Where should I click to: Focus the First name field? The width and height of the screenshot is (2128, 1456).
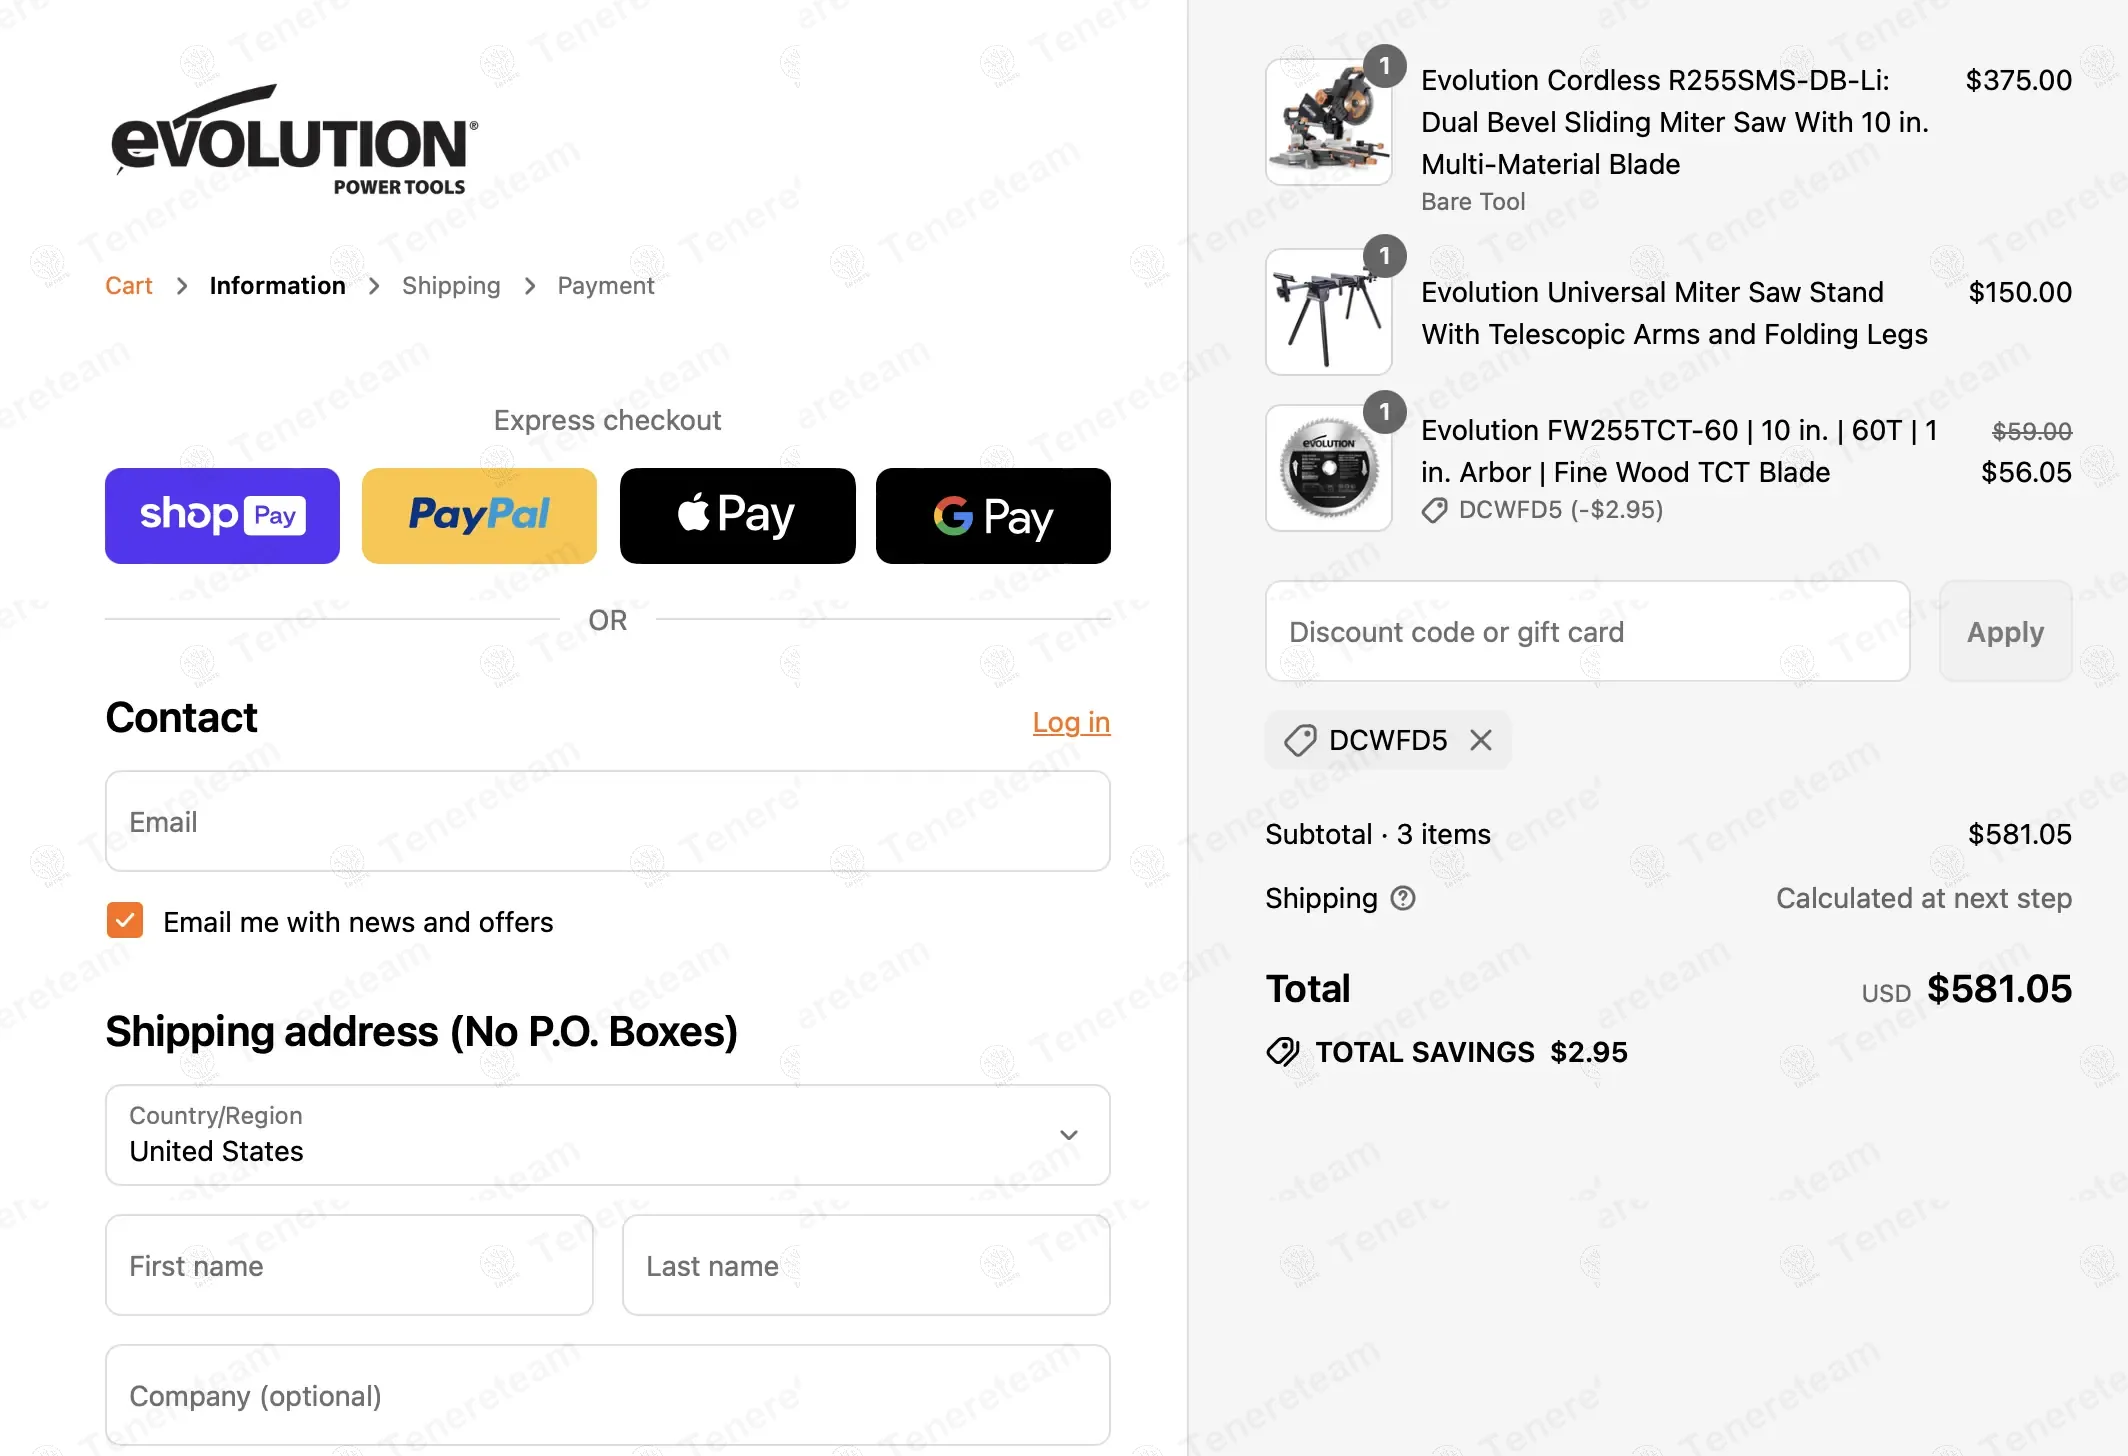point(349,1265)
